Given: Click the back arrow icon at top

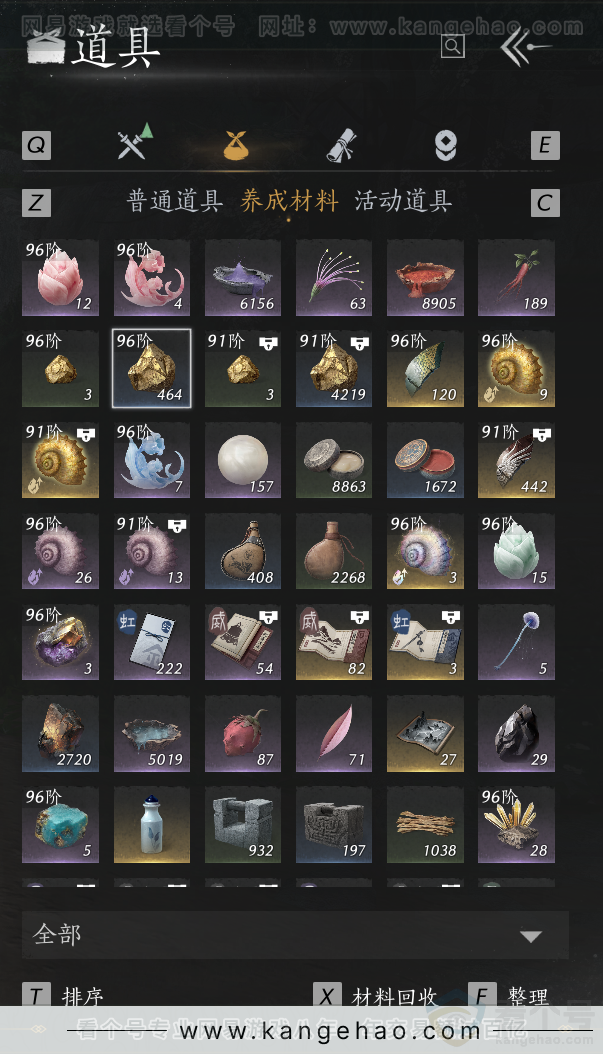Looking at the screenshot, I should pos(525,46).
